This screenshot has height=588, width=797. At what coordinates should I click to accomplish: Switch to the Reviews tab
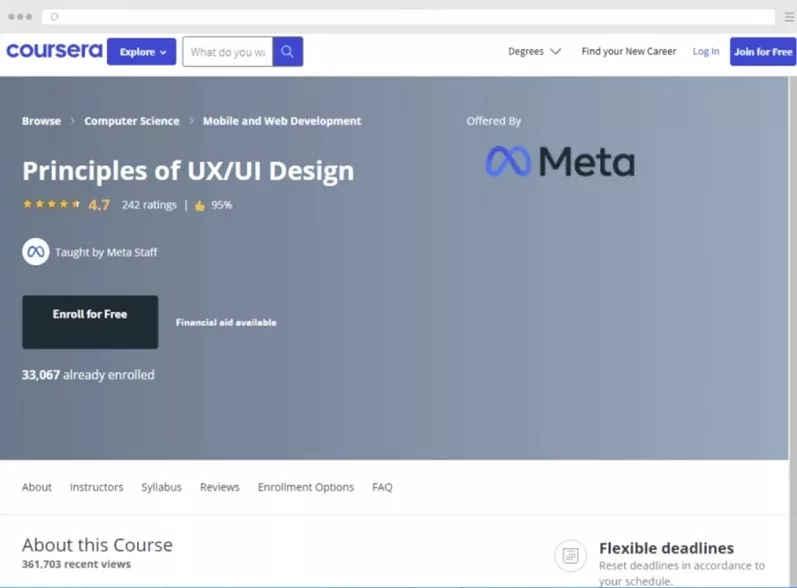[x=220, y=487]
